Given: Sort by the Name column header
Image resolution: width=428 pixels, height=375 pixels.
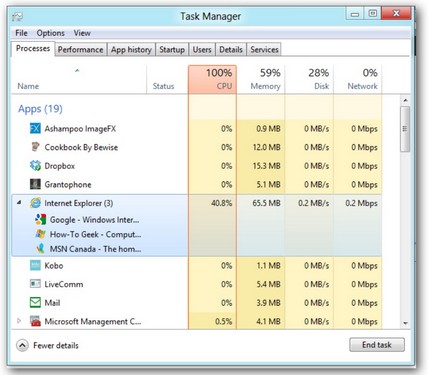Looking at the screenshot, I should 79,79.
